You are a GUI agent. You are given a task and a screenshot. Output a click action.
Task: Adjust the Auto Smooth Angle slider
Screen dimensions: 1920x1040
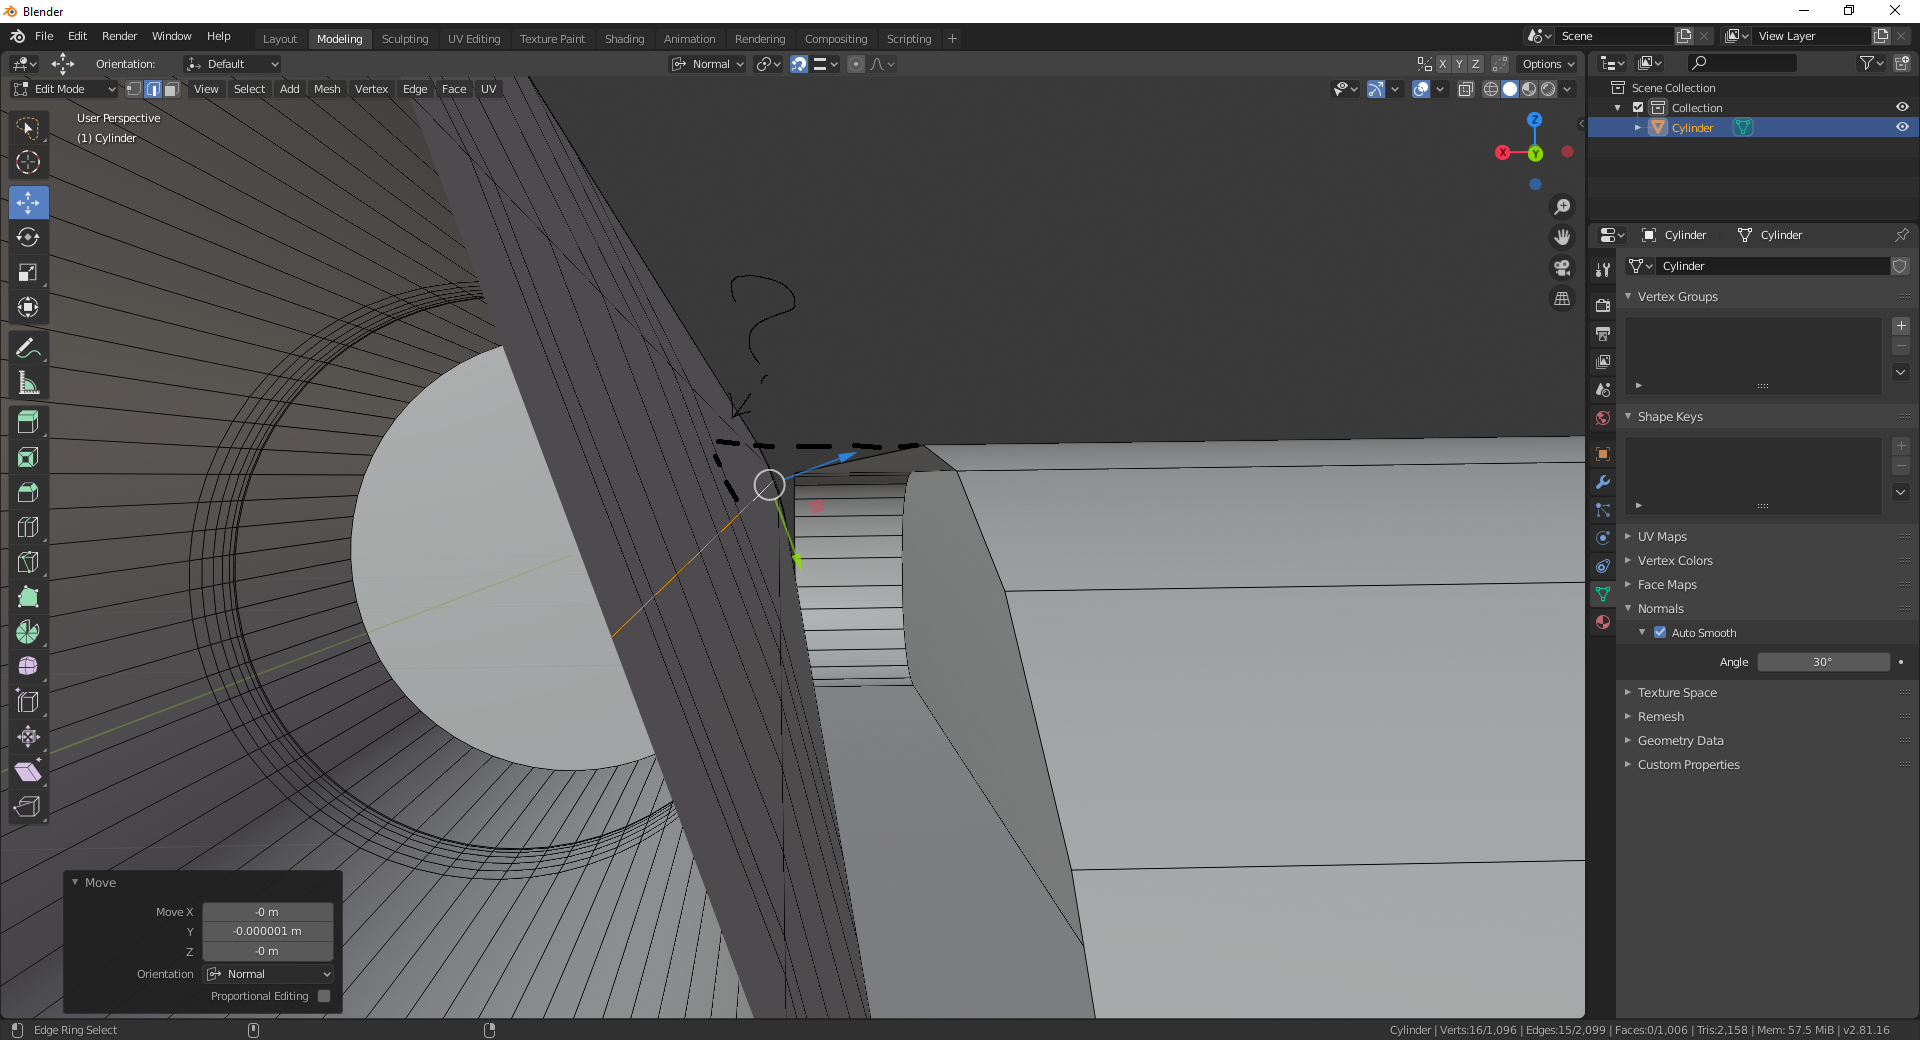point(1823,662)
